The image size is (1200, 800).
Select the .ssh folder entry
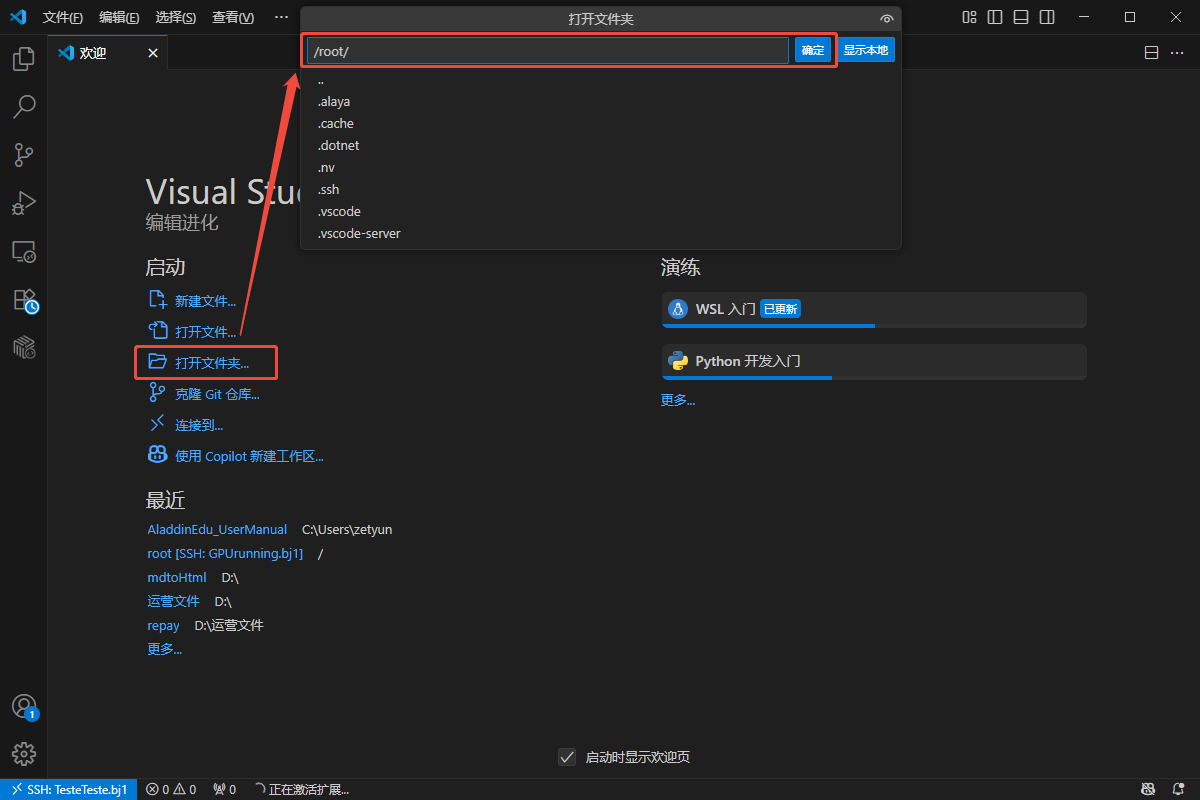[601, 190]
